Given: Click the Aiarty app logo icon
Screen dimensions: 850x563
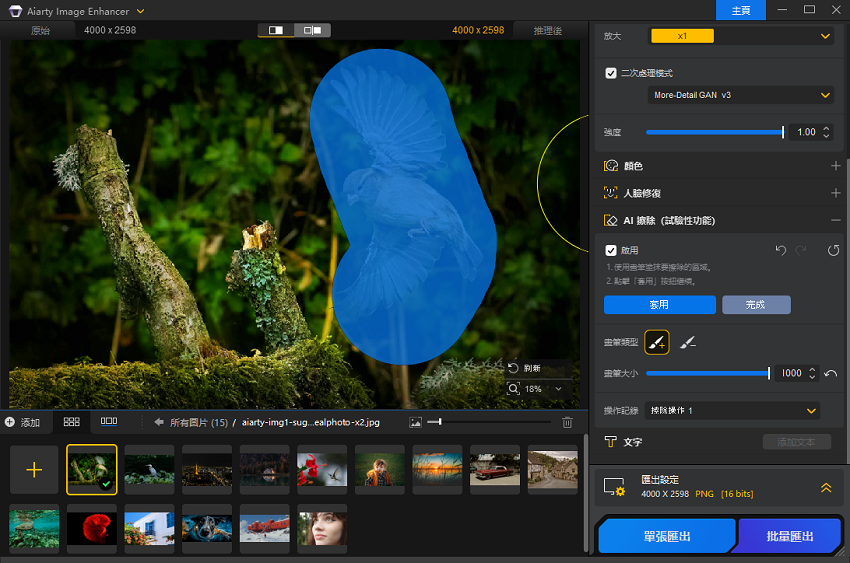Looking at the screenshot, I should (x=15, y=11).
